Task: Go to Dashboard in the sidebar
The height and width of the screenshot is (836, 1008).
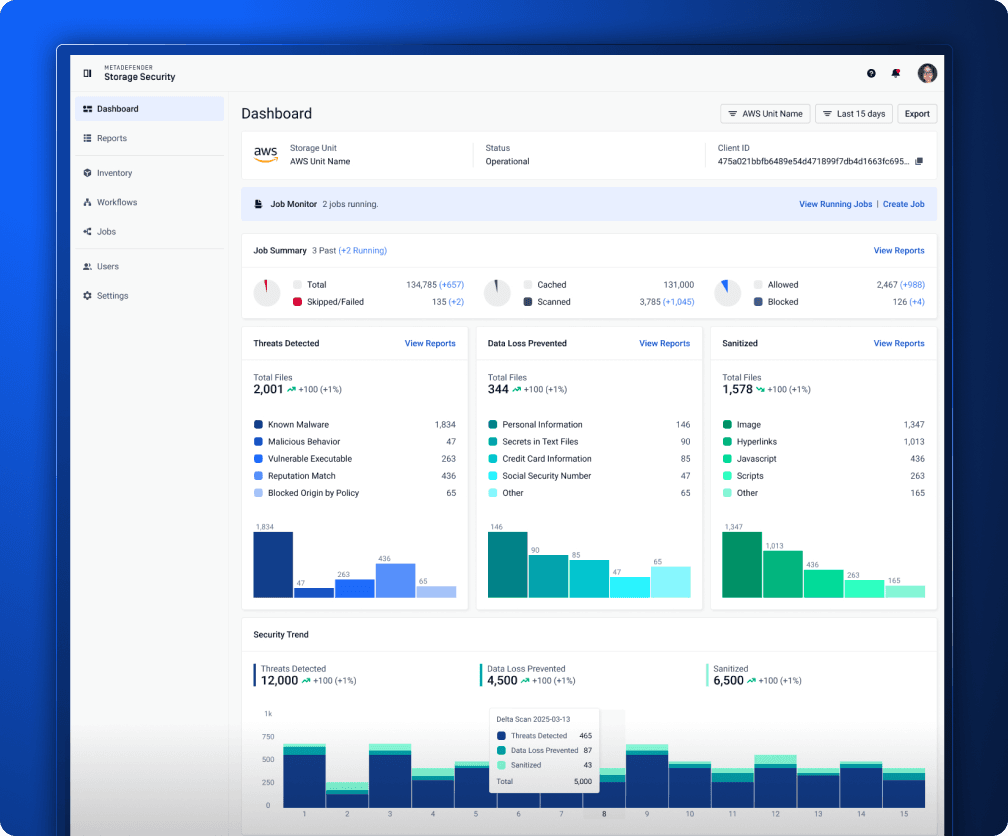Action: pos(149,109)
